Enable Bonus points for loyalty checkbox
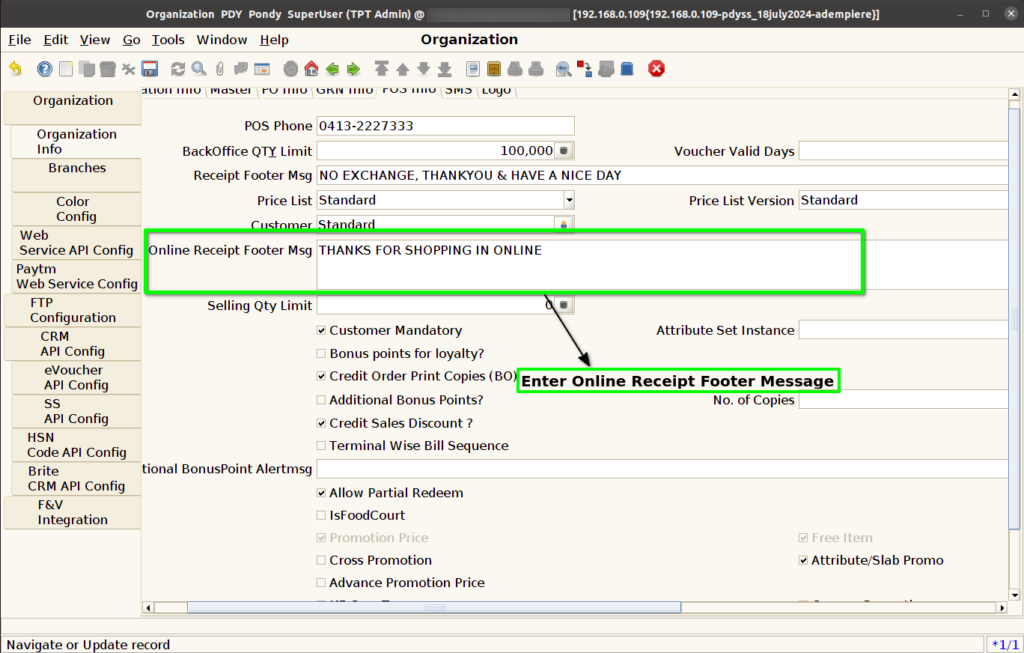This screenshot has width=1024, height=653. click(x=321, y=353)
